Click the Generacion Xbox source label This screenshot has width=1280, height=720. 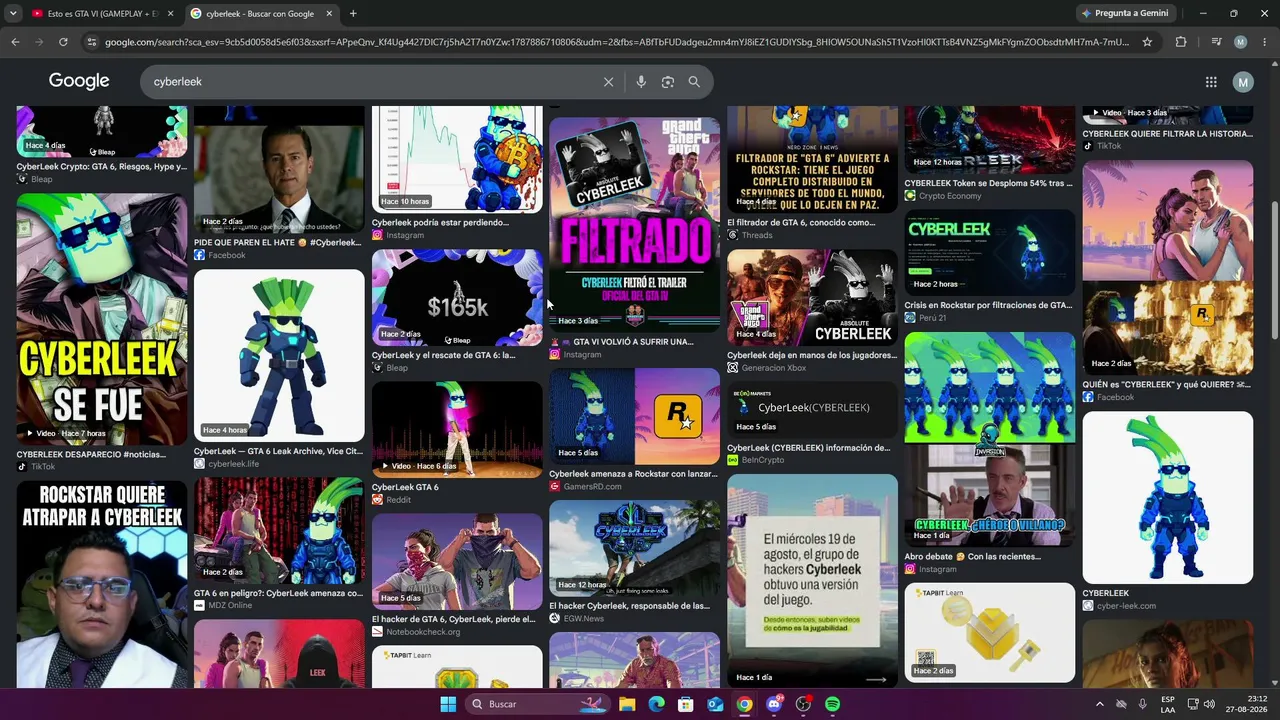tap(773, 368)
